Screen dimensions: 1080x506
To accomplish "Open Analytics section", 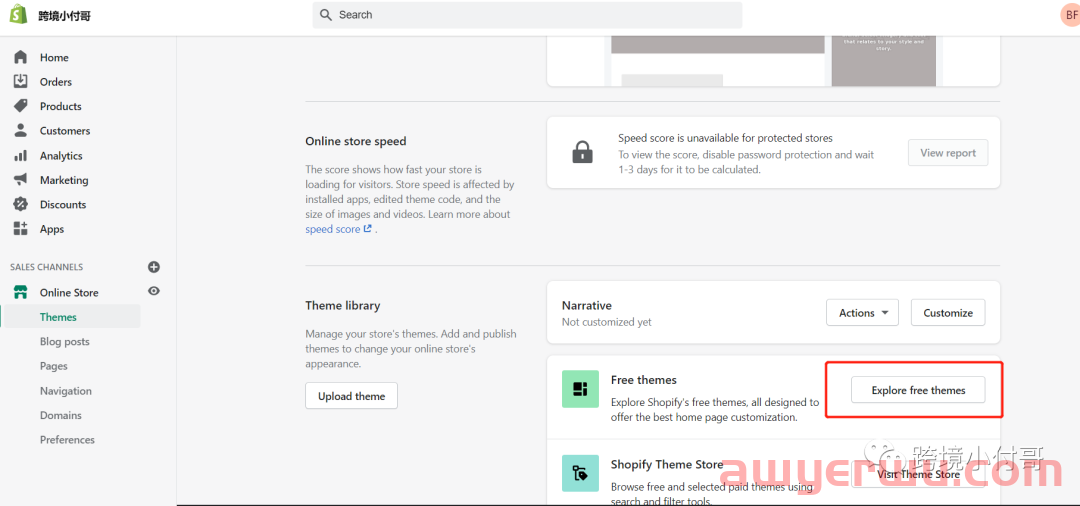I will [61, 156].
